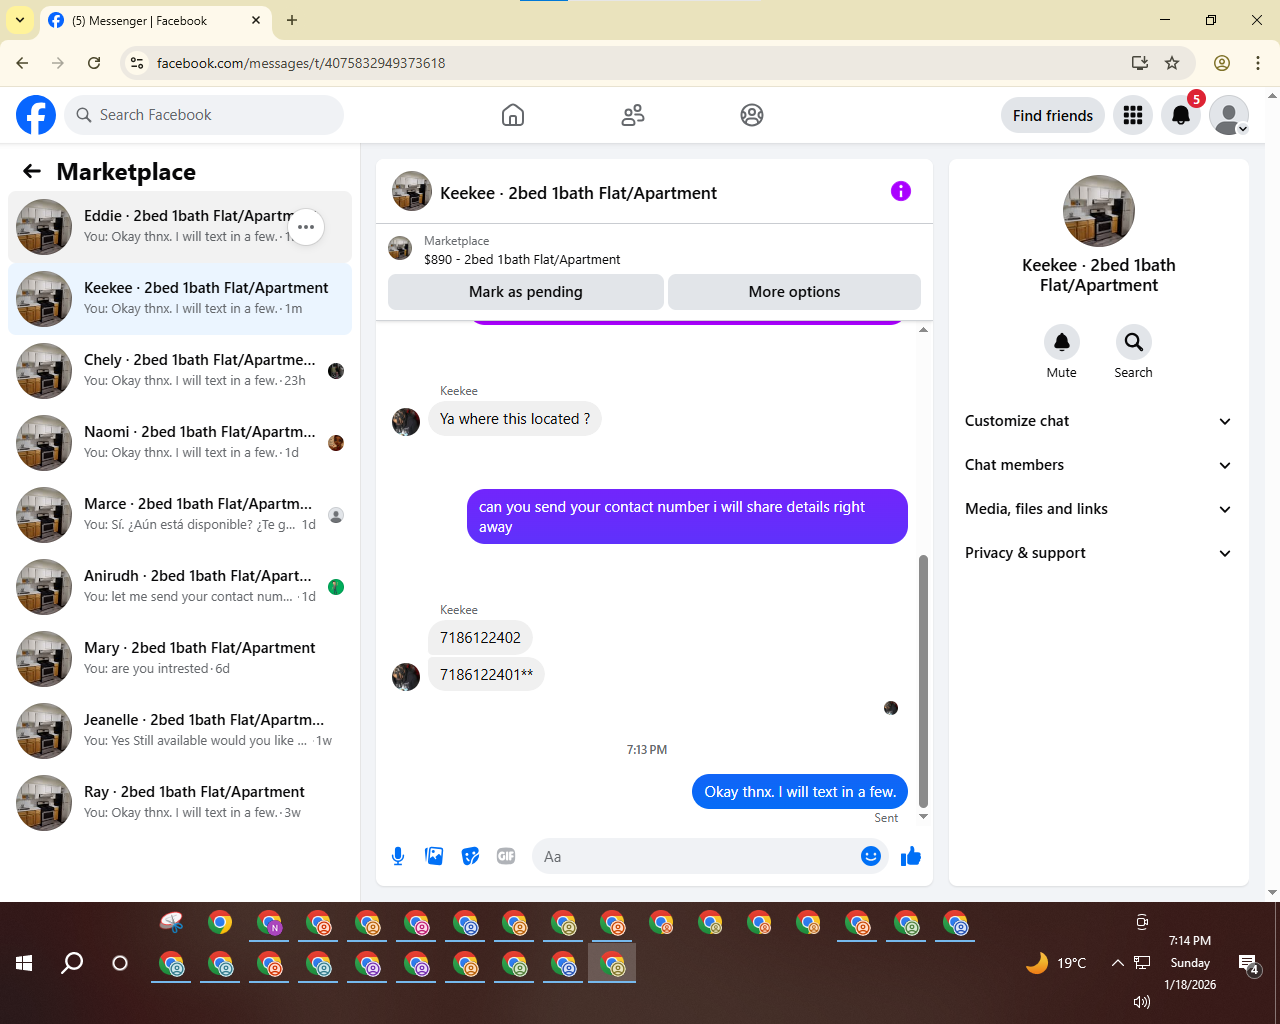Open the Facebook menu grid icon
Screen dimensions: 1280x1024
(1133, 115)
